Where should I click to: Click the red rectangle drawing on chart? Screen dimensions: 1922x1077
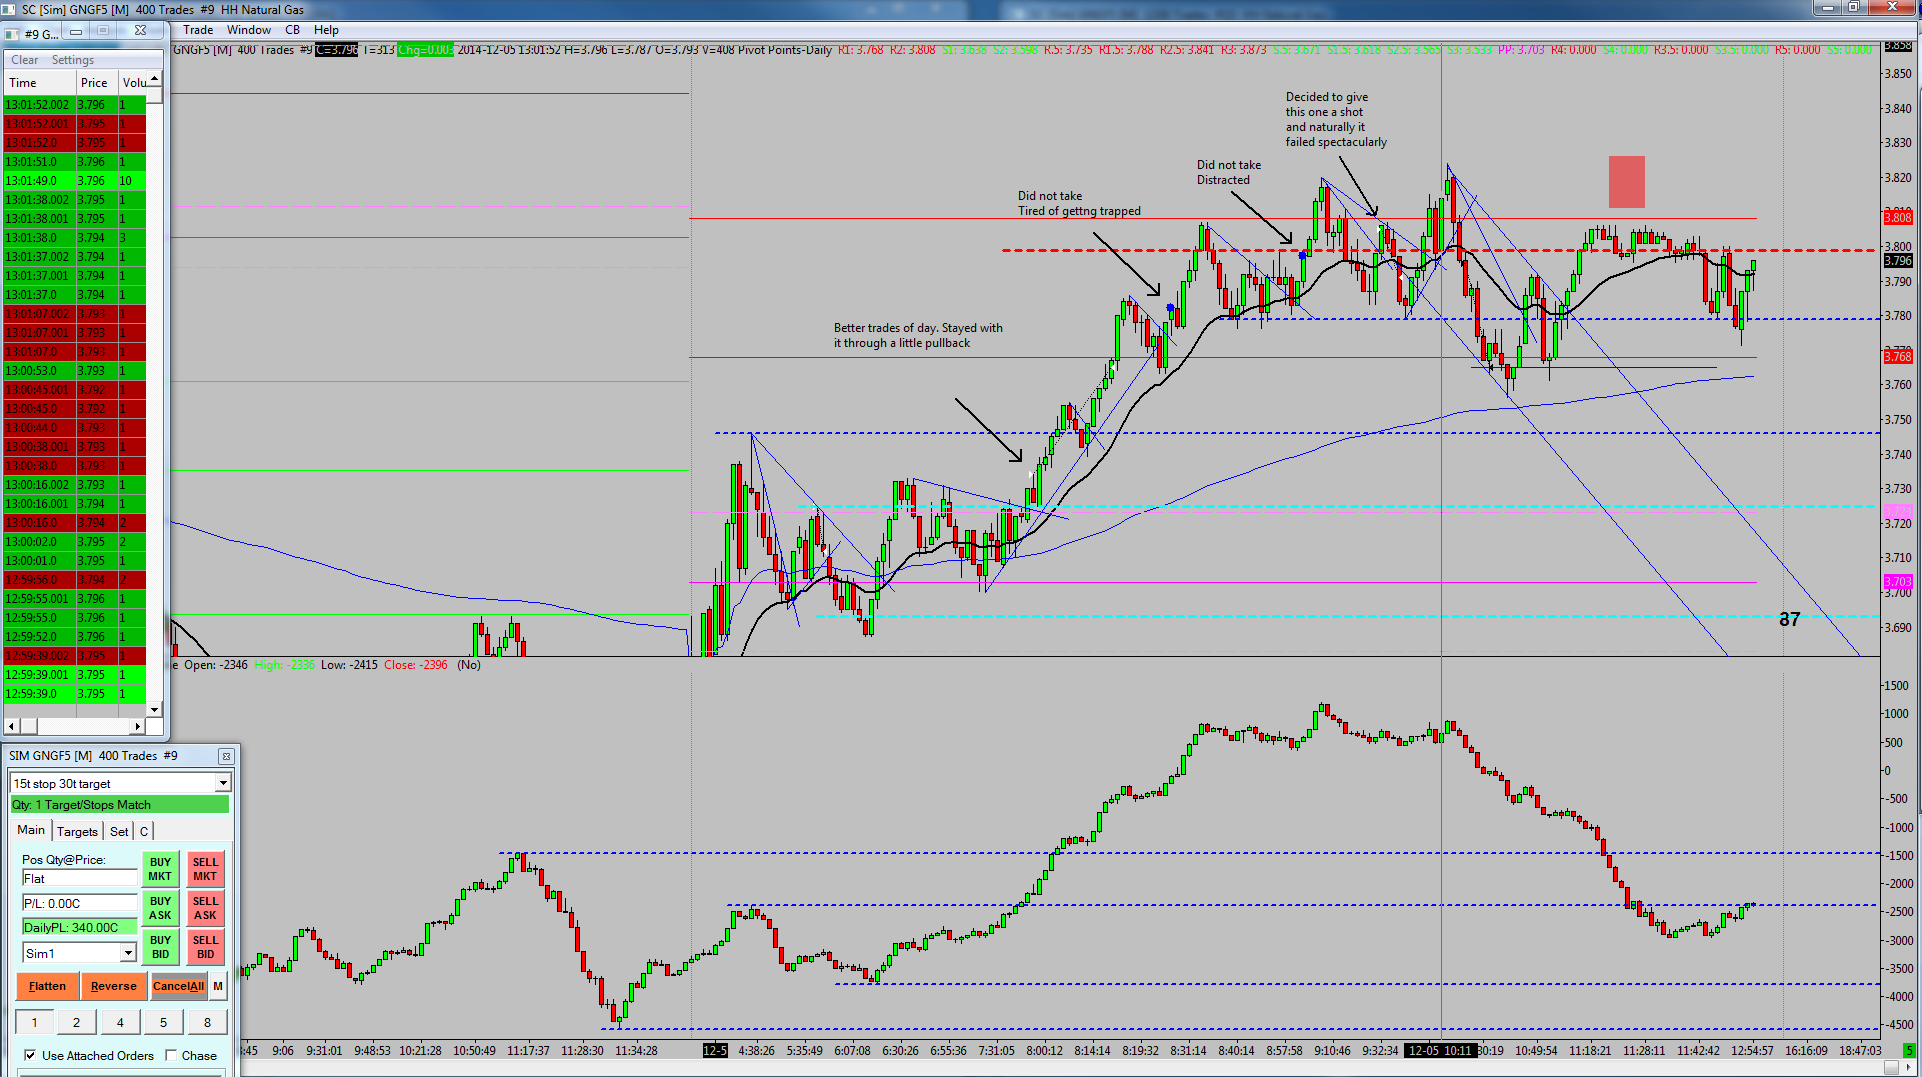coord(1627,181)
